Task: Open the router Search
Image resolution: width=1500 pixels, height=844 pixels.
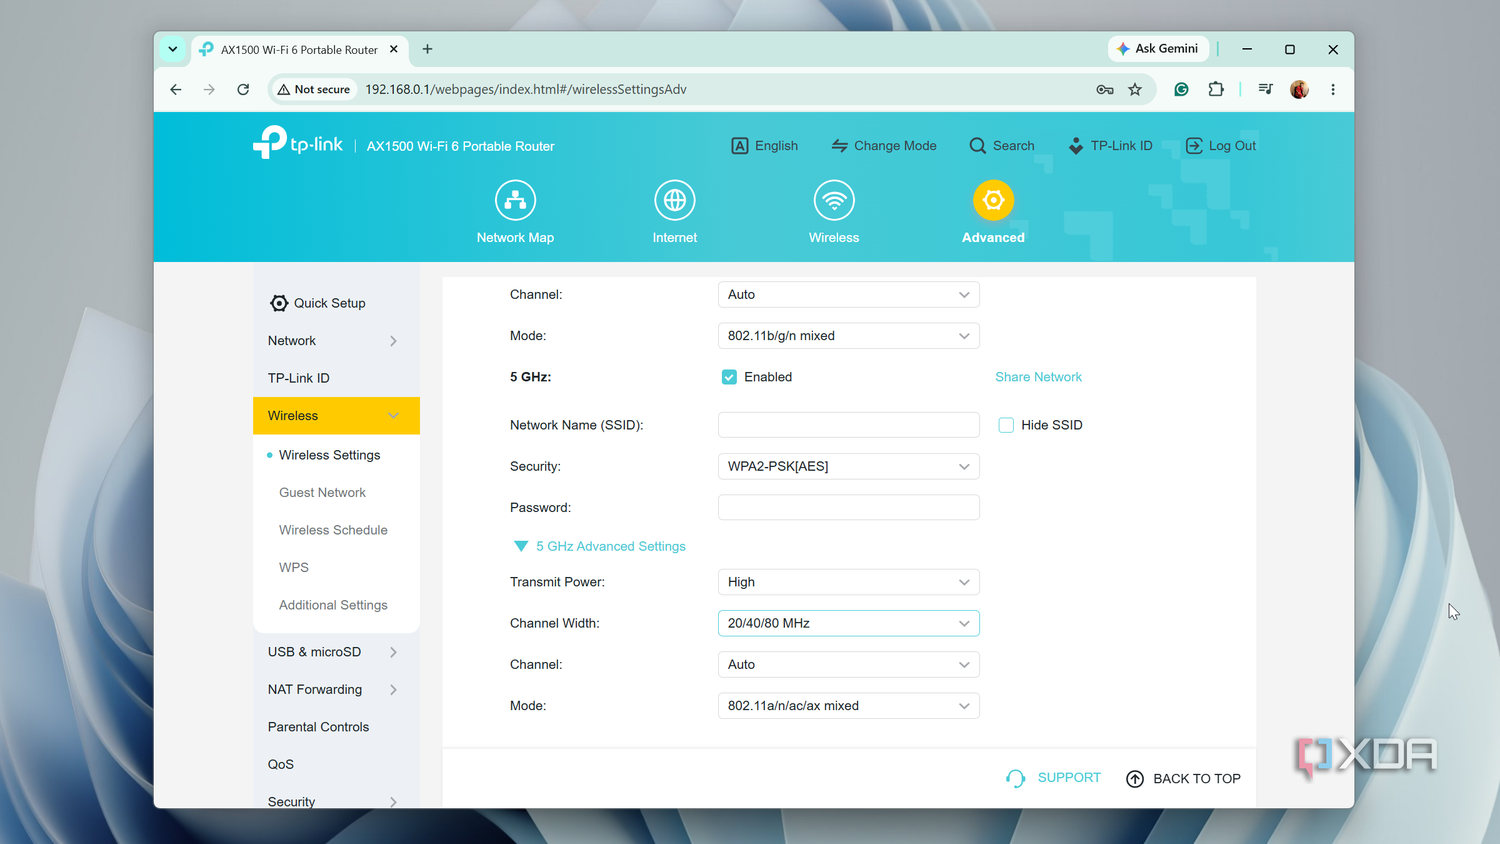Action: pos(1002,145)
